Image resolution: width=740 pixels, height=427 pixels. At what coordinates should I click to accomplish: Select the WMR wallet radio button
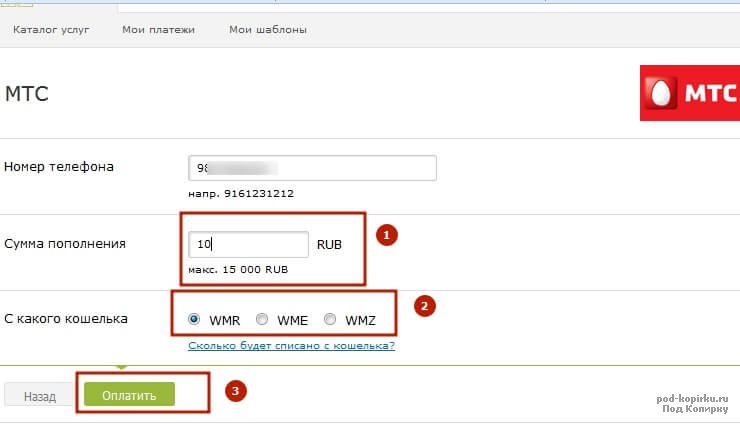tap(194, 319)
